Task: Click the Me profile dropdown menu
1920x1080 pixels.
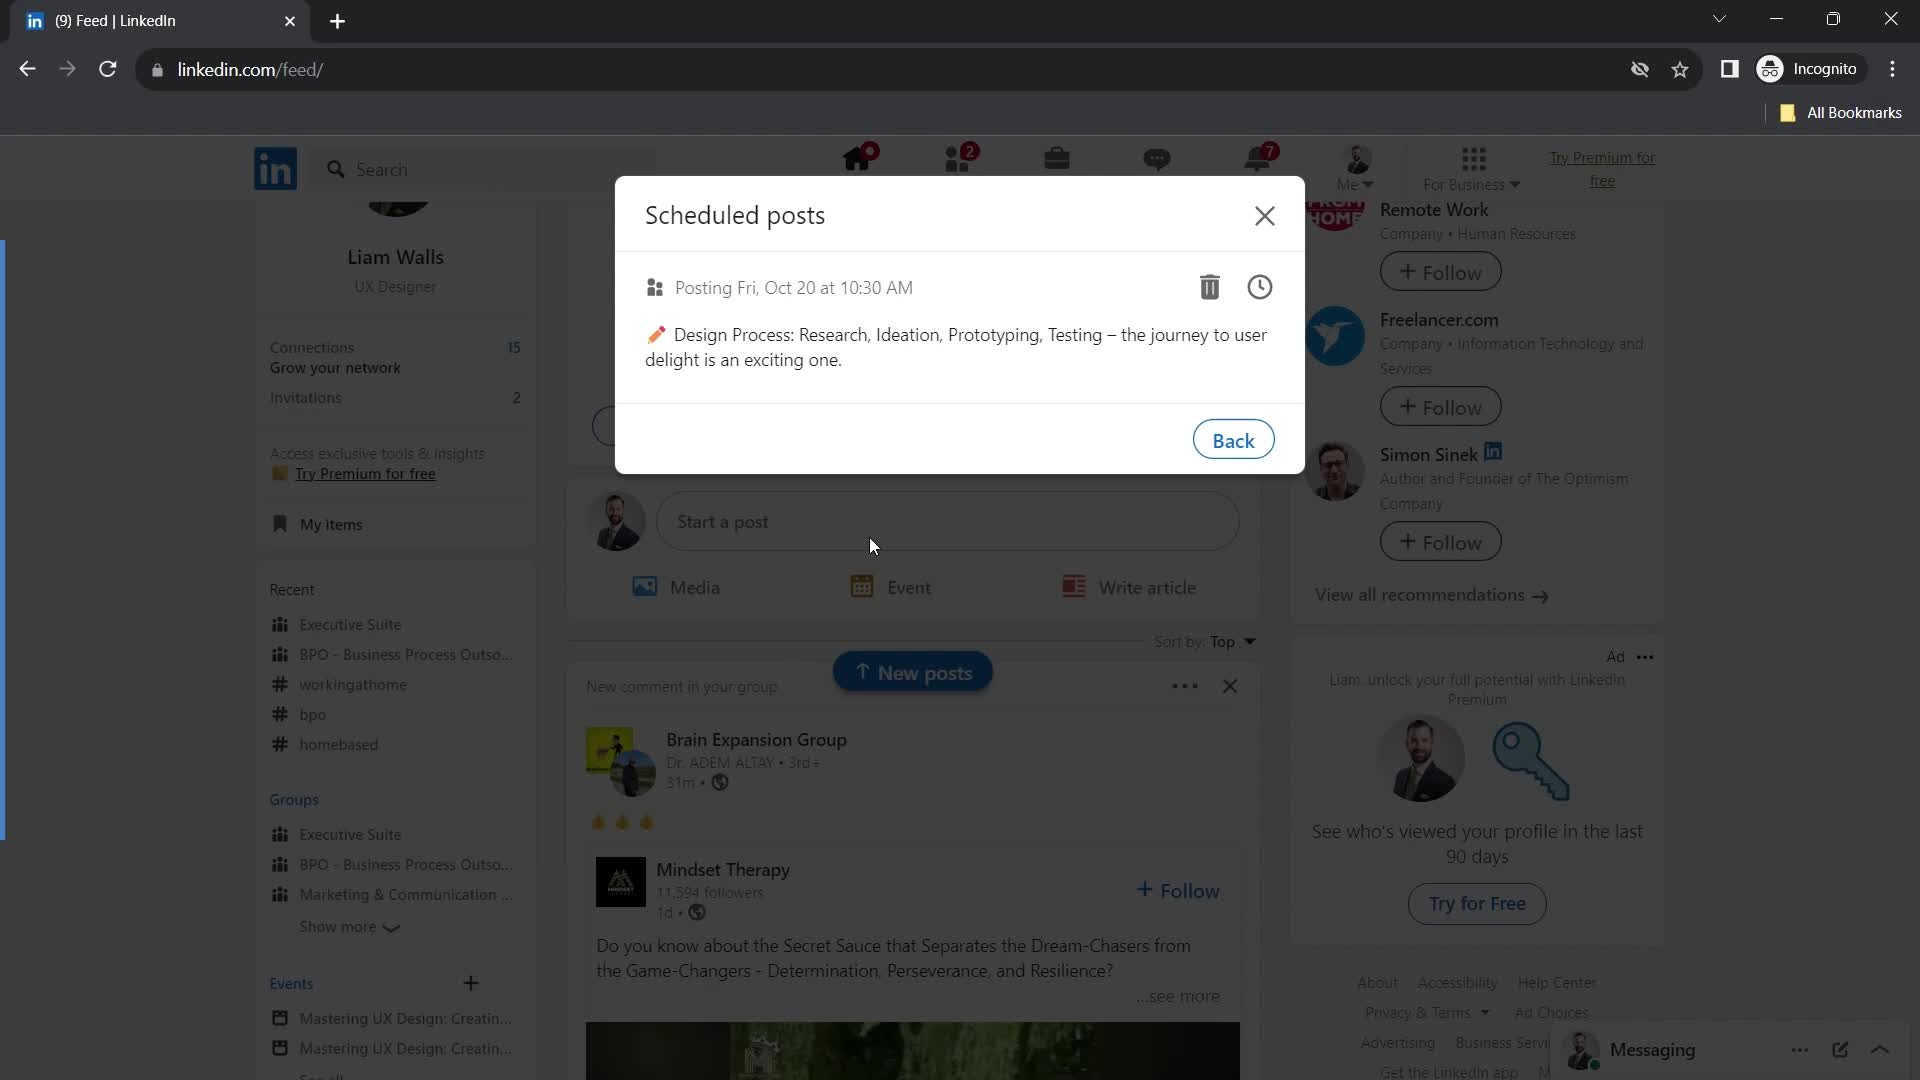Action: (1356, 169)
